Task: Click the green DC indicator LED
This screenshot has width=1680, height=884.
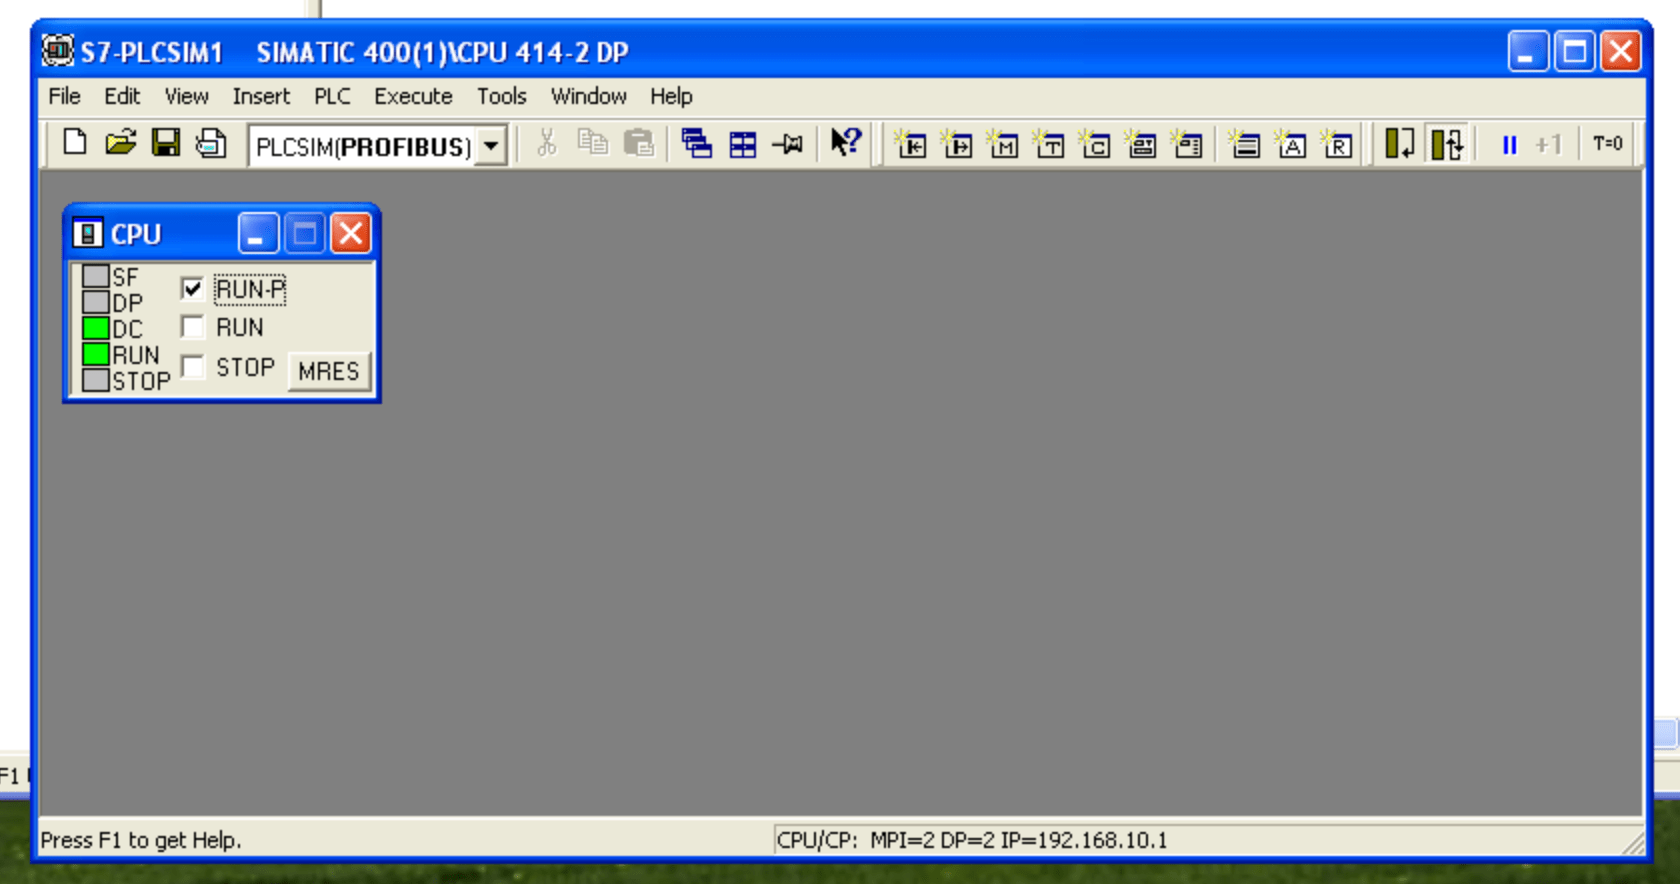Action: pos(96,328)
